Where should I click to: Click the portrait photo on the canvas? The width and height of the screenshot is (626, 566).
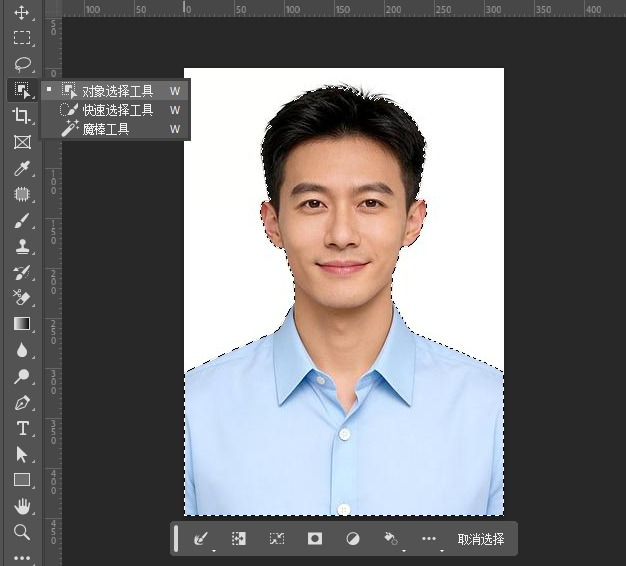pyautogui.click(x=344, y=291)
